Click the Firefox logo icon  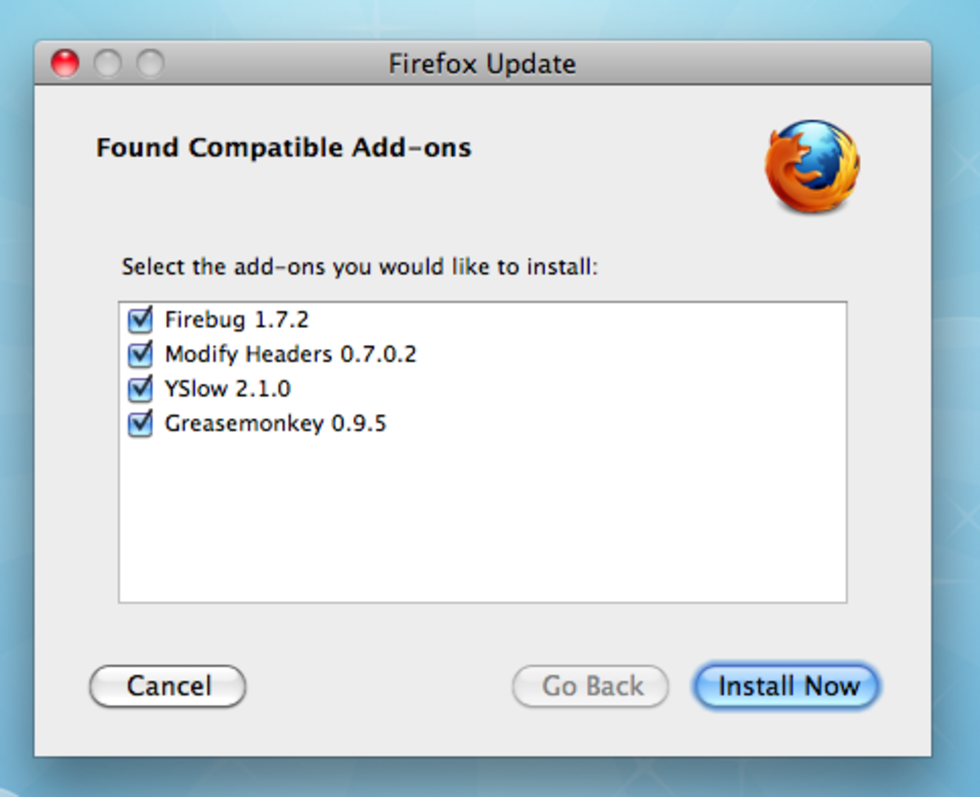[812, 167]
